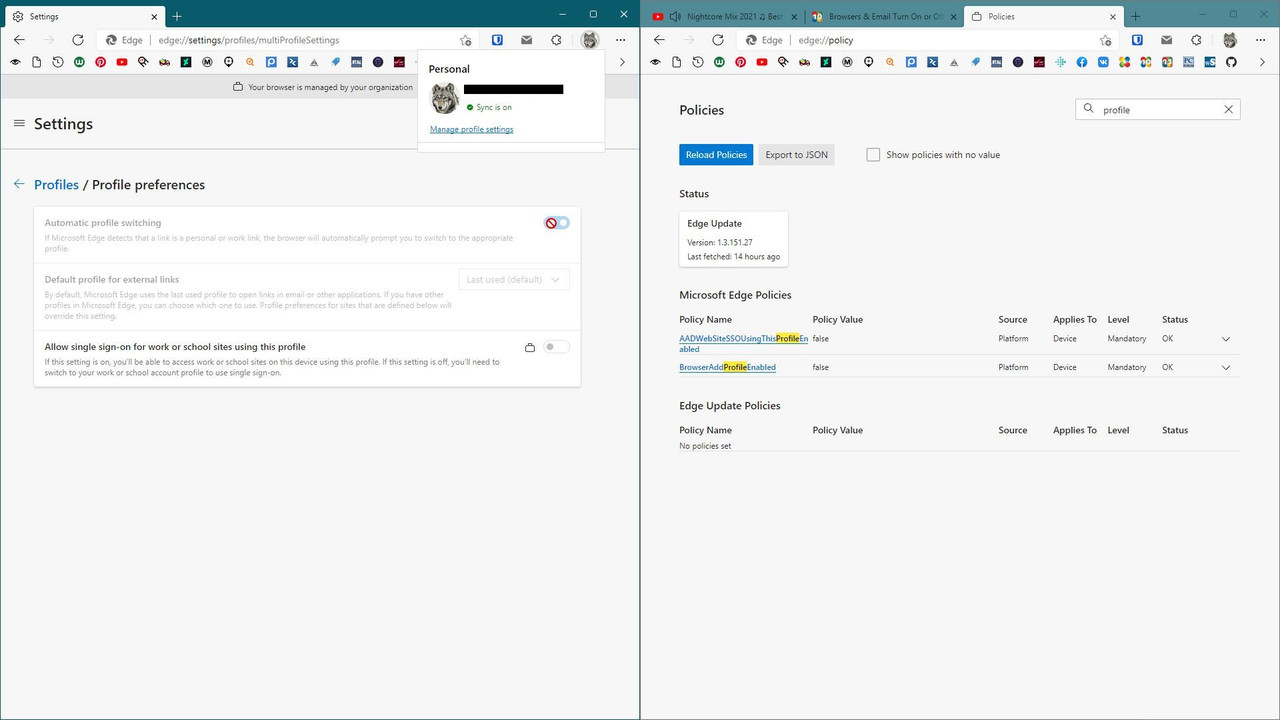Close the Browsers & Email tab
The height and width of the screenshot is (720, 1280).
[x=953, y=16]
